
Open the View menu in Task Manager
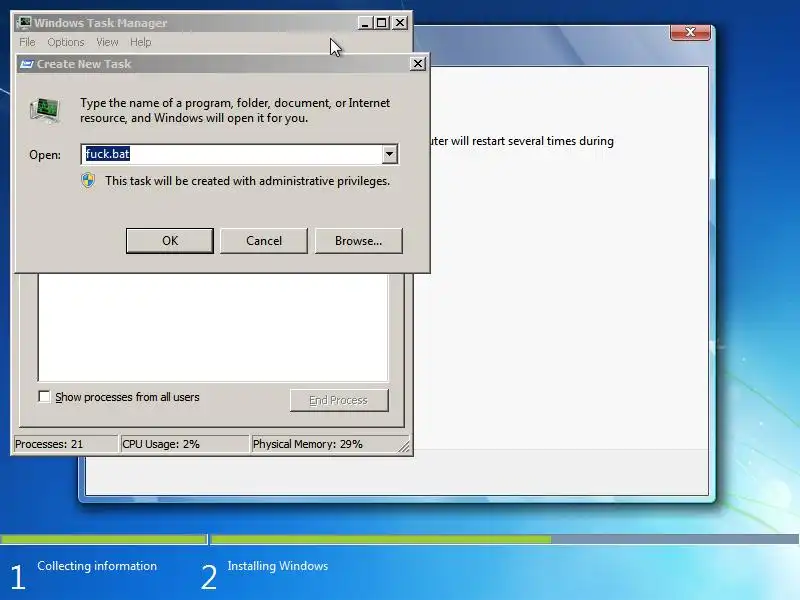(107, 42)
